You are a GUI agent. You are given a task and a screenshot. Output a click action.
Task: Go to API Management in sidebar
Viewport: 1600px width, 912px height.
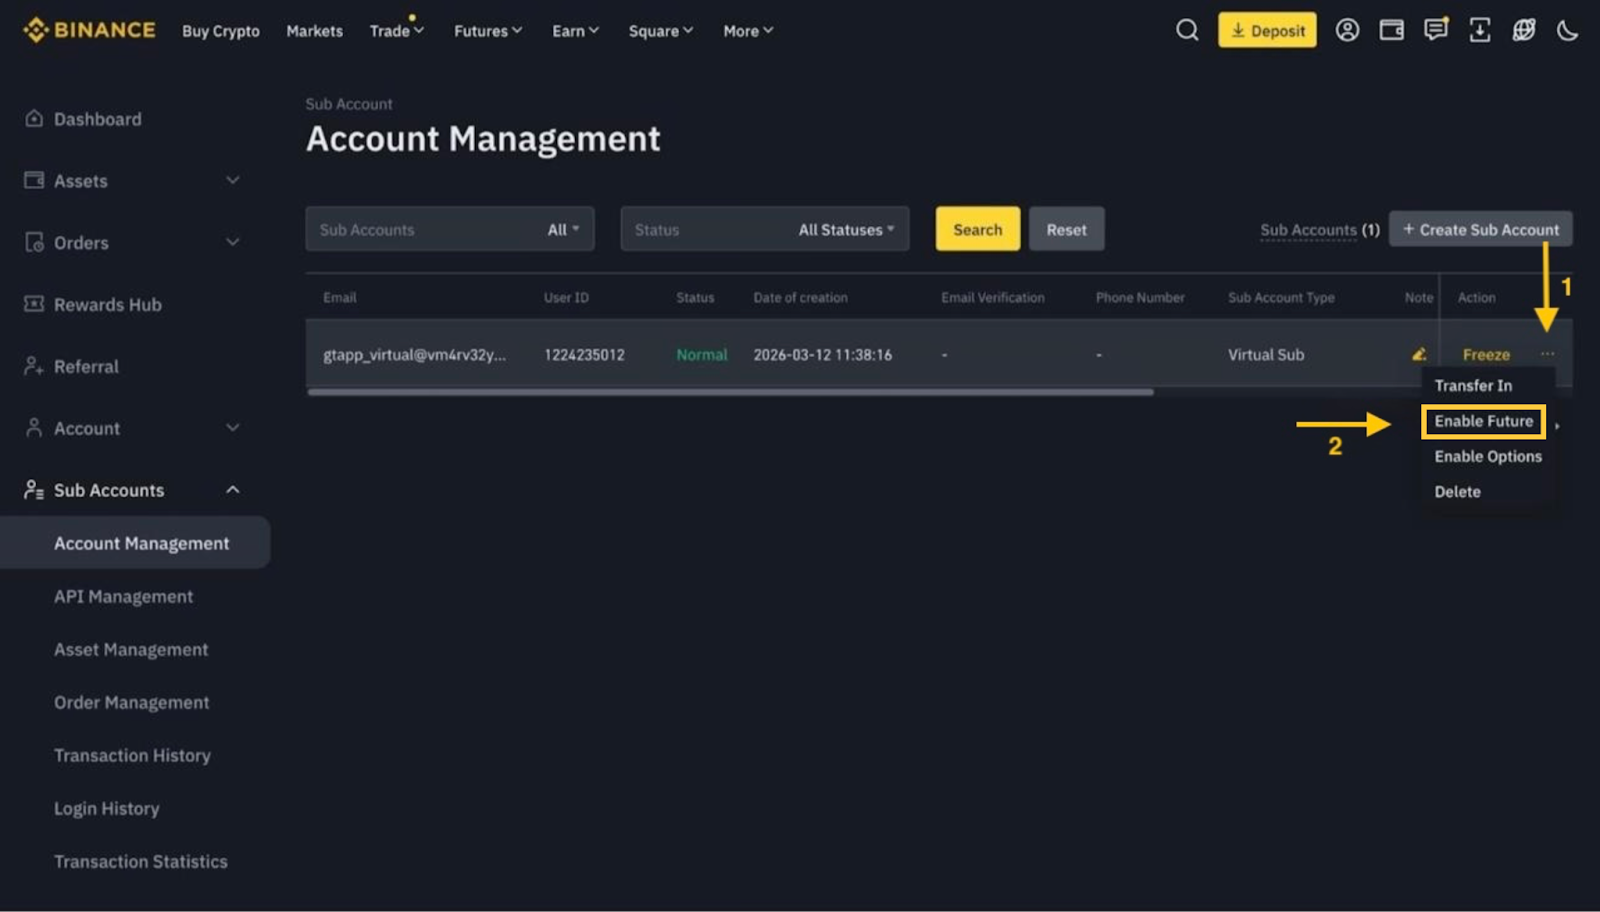tap(123, 597)
